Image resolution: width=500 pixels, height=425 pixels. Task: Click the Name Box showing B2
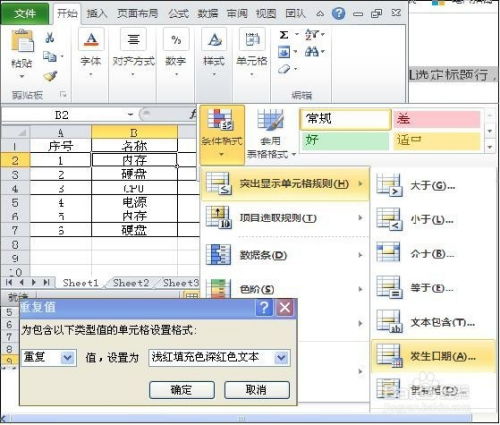point(62,115)
